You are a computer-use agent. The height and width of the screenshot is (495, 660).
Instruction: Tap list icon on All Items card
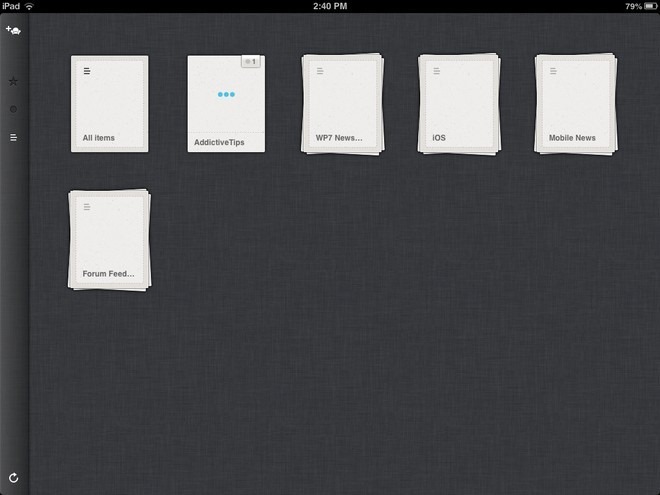point(87,71)
